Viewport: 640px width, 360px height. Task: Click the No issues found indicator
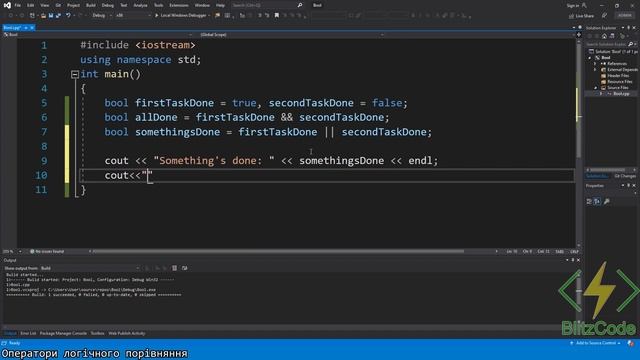(x=47, y=251)
